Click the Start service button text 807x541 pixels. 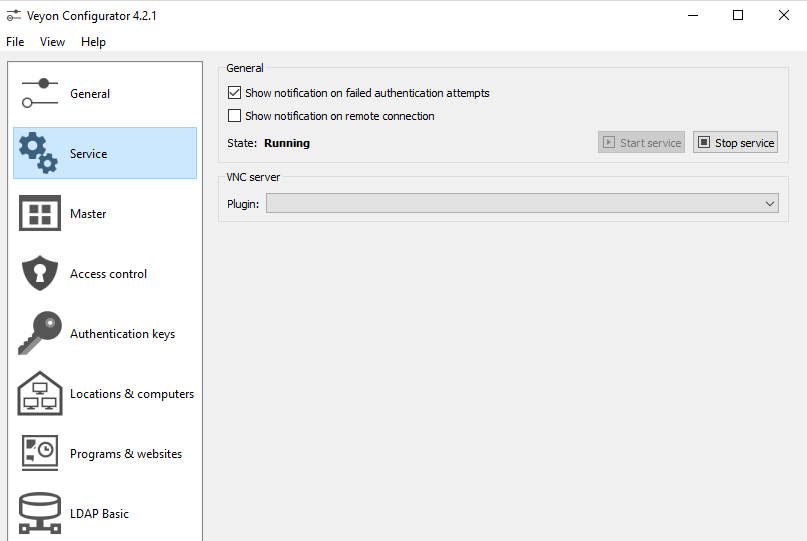651,143
